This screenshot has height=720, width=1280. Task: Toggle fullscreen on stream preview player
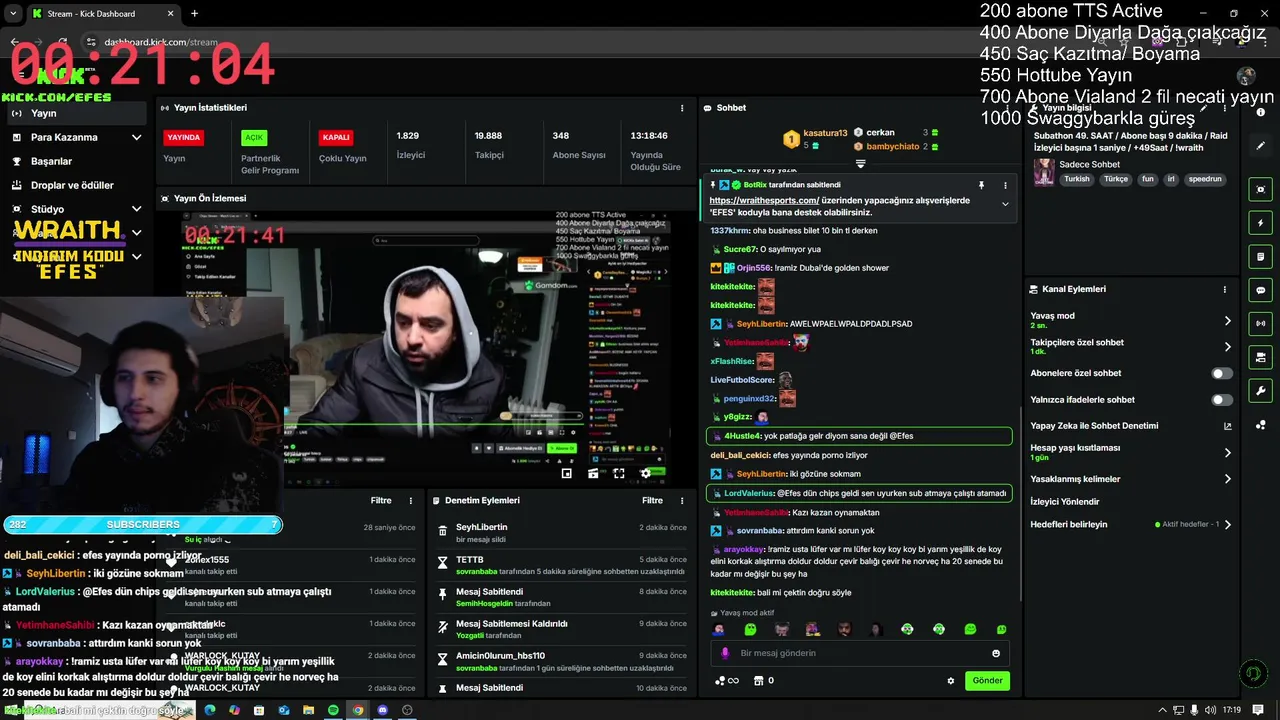[x=619, y=473]
